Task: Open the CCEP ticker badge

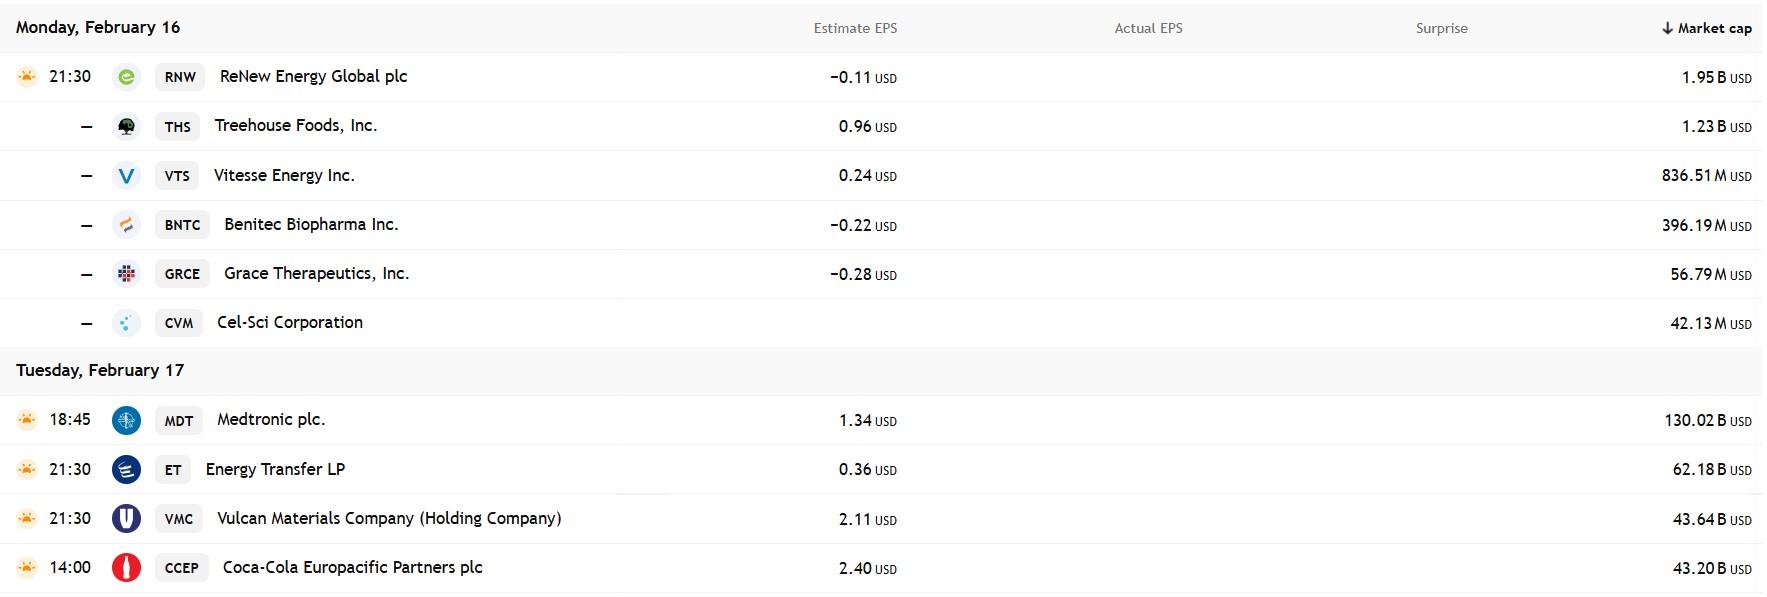Action: click(x=182, y=568)
